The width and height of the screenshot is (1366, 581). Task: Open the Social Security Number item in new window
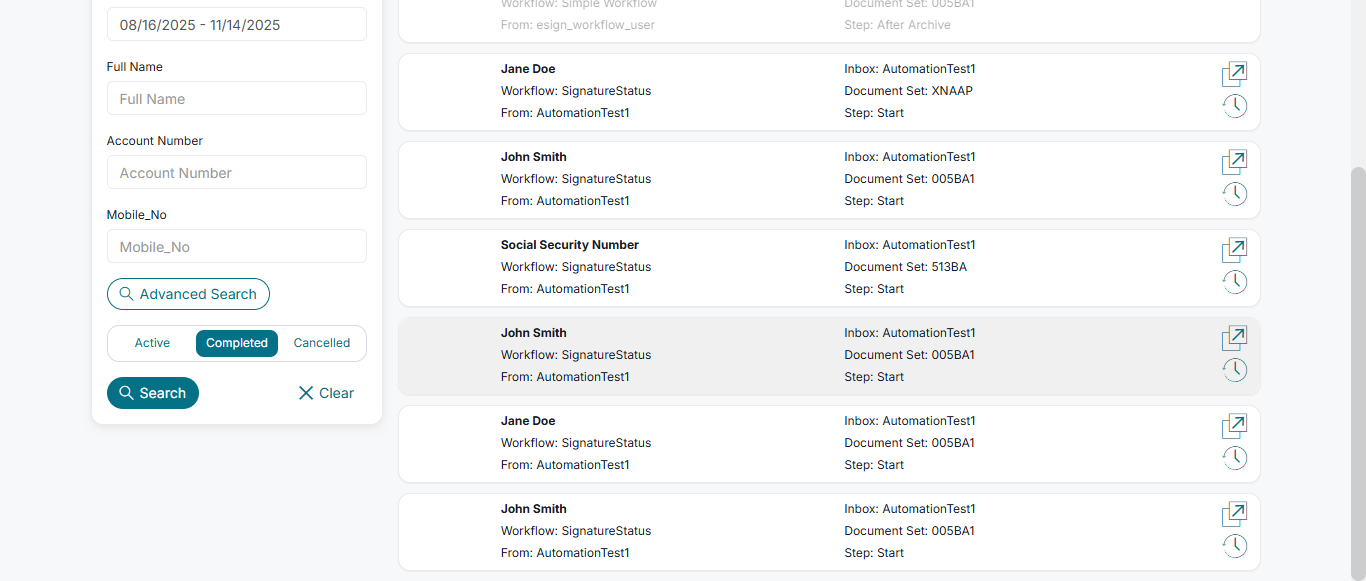click(1234, 251)
